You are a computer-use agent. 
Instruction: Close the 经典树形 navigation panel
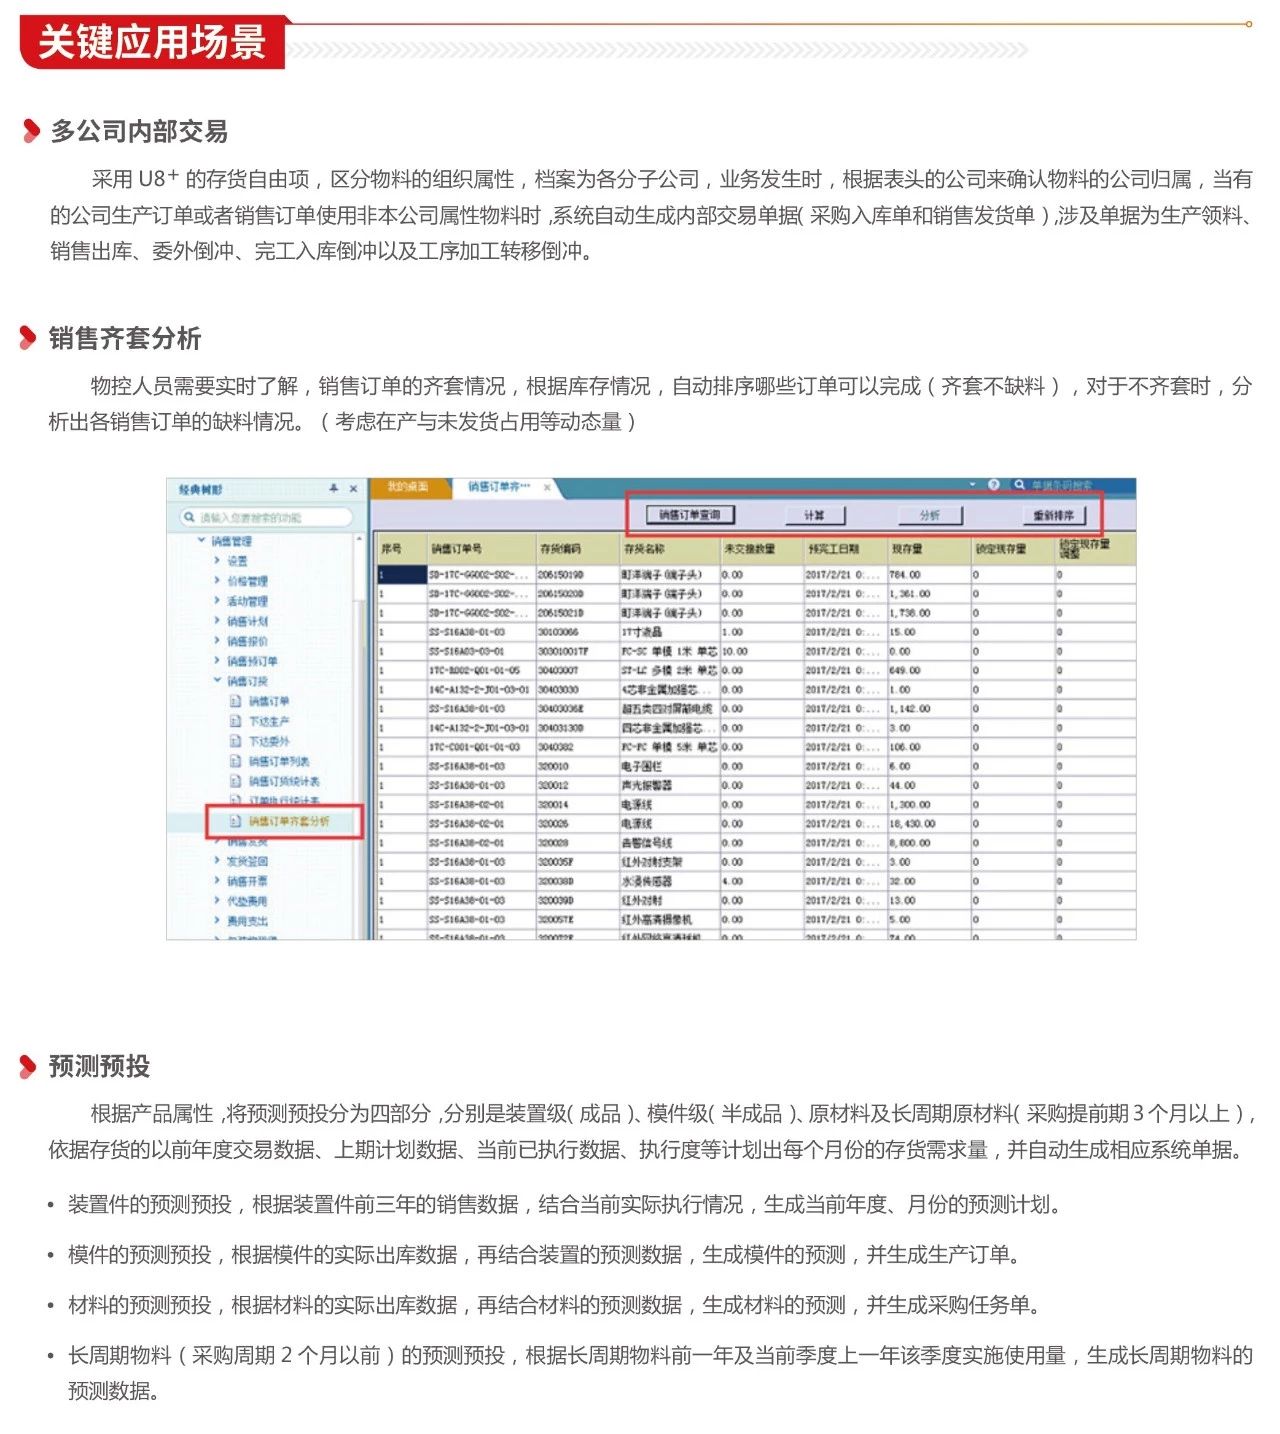[x=353, y=489]
